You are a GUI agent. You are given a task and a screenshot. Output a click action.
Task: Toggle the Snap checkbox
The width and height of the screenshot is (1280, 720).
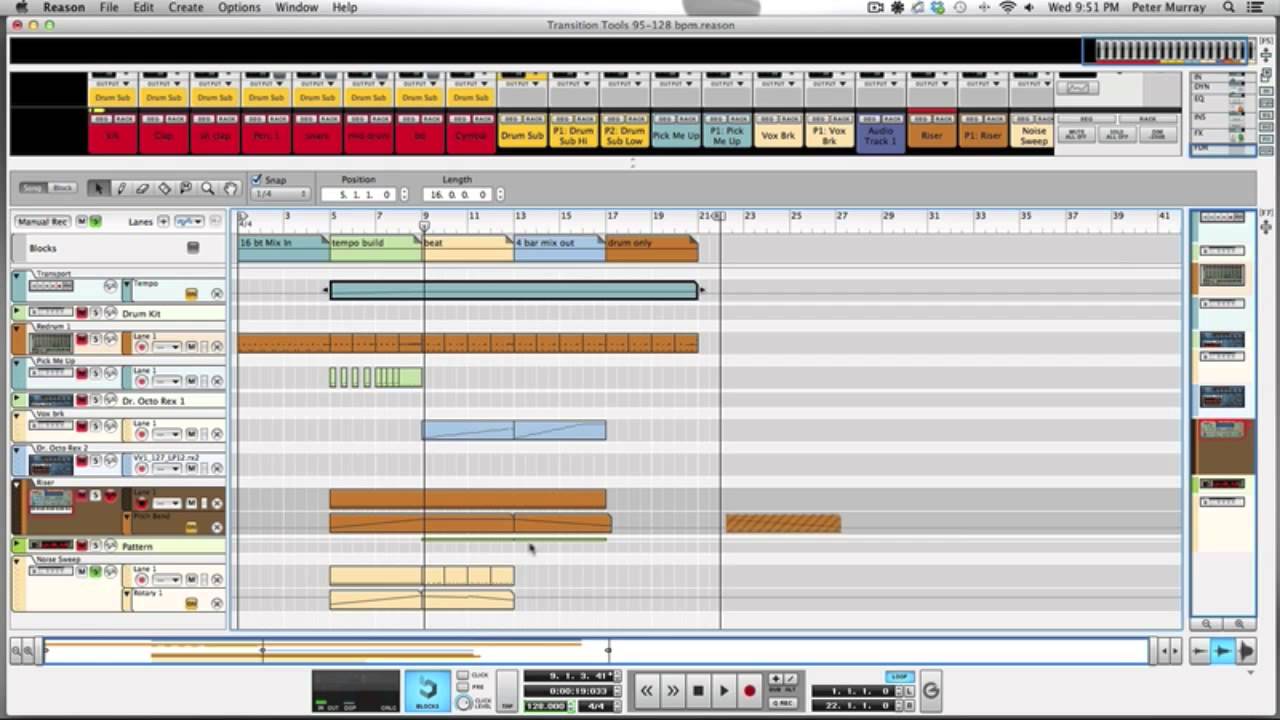pos(257,180)
